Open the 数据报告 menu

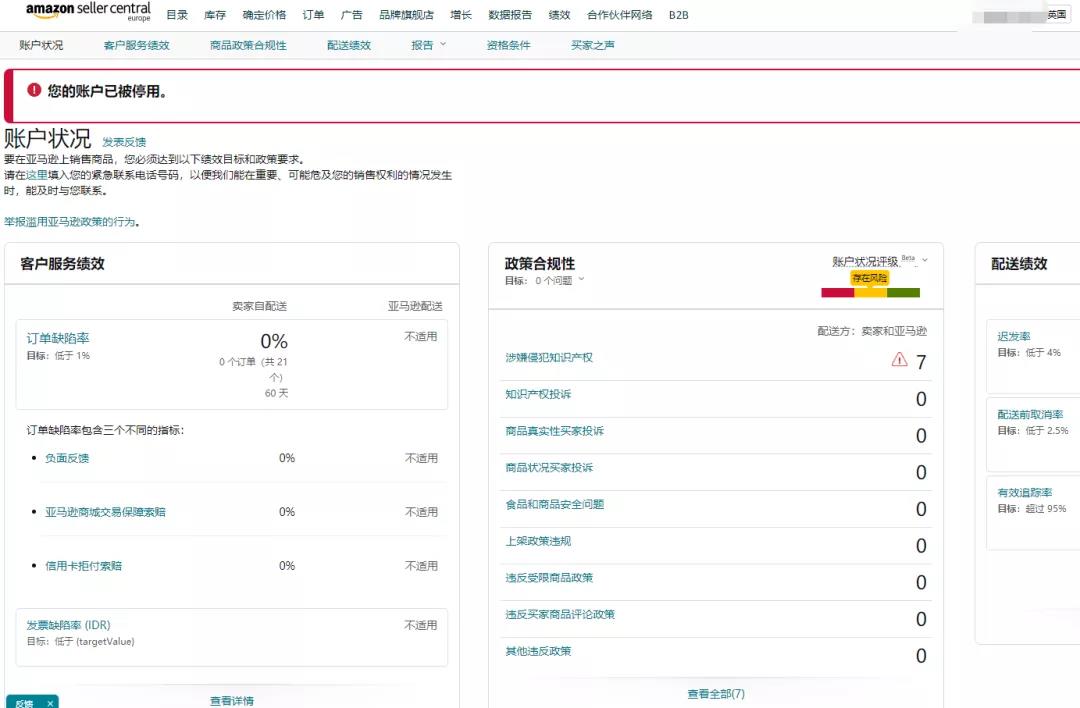[x=510, y=15]
